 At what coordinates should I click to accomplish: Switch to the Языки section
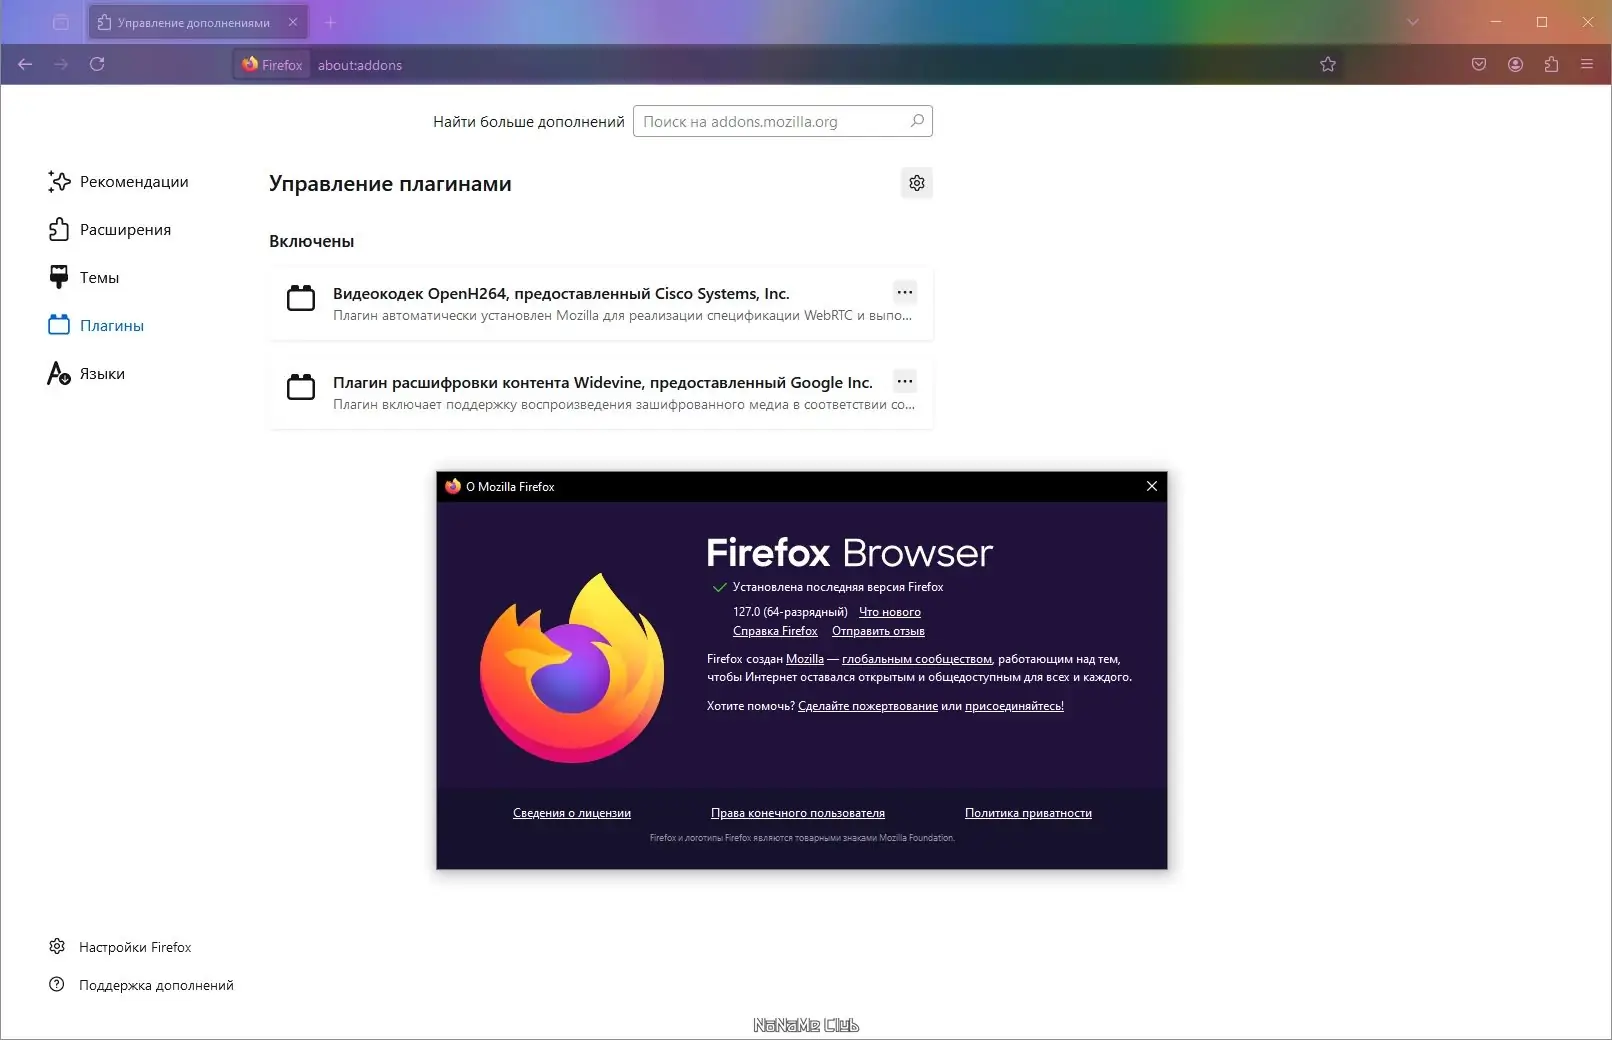[x=87, y=373]
